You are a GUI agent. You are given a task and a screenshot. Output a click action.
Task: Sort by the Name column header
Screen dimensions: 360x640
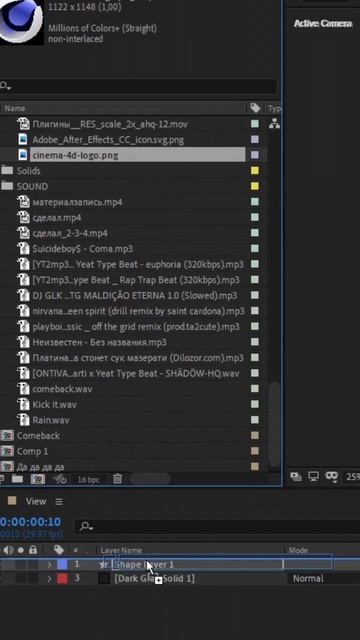[15, 108]
